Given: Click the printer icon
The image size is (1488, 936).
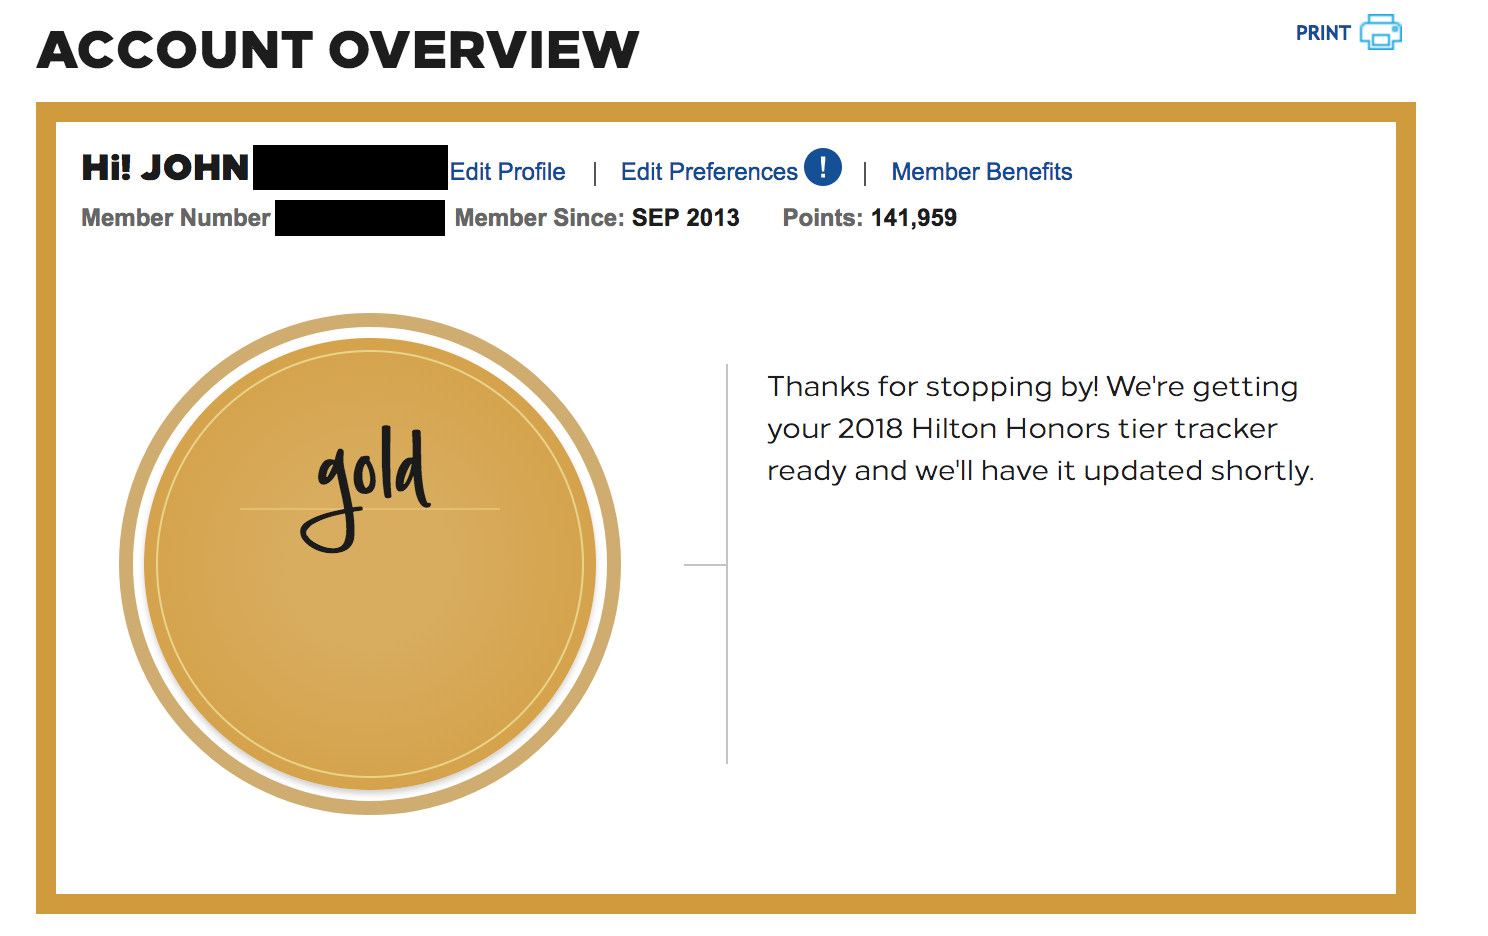Looking at the screenshot, I should 1381,32.
